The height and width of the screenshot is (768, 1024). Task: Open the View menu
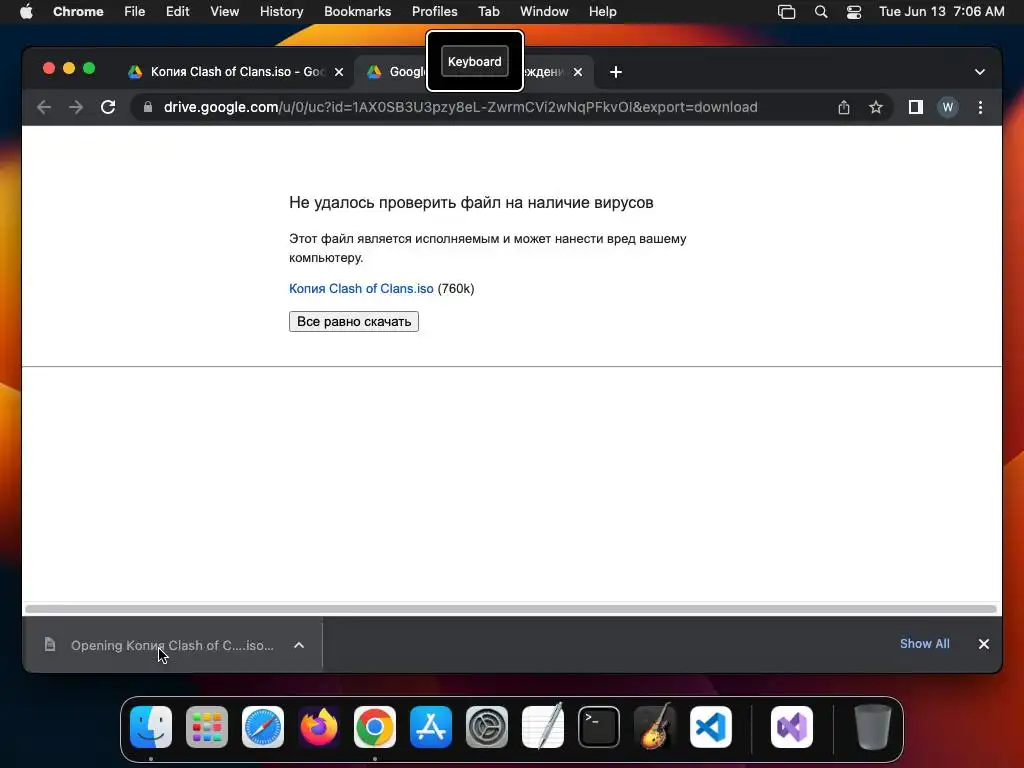(225, 12)
